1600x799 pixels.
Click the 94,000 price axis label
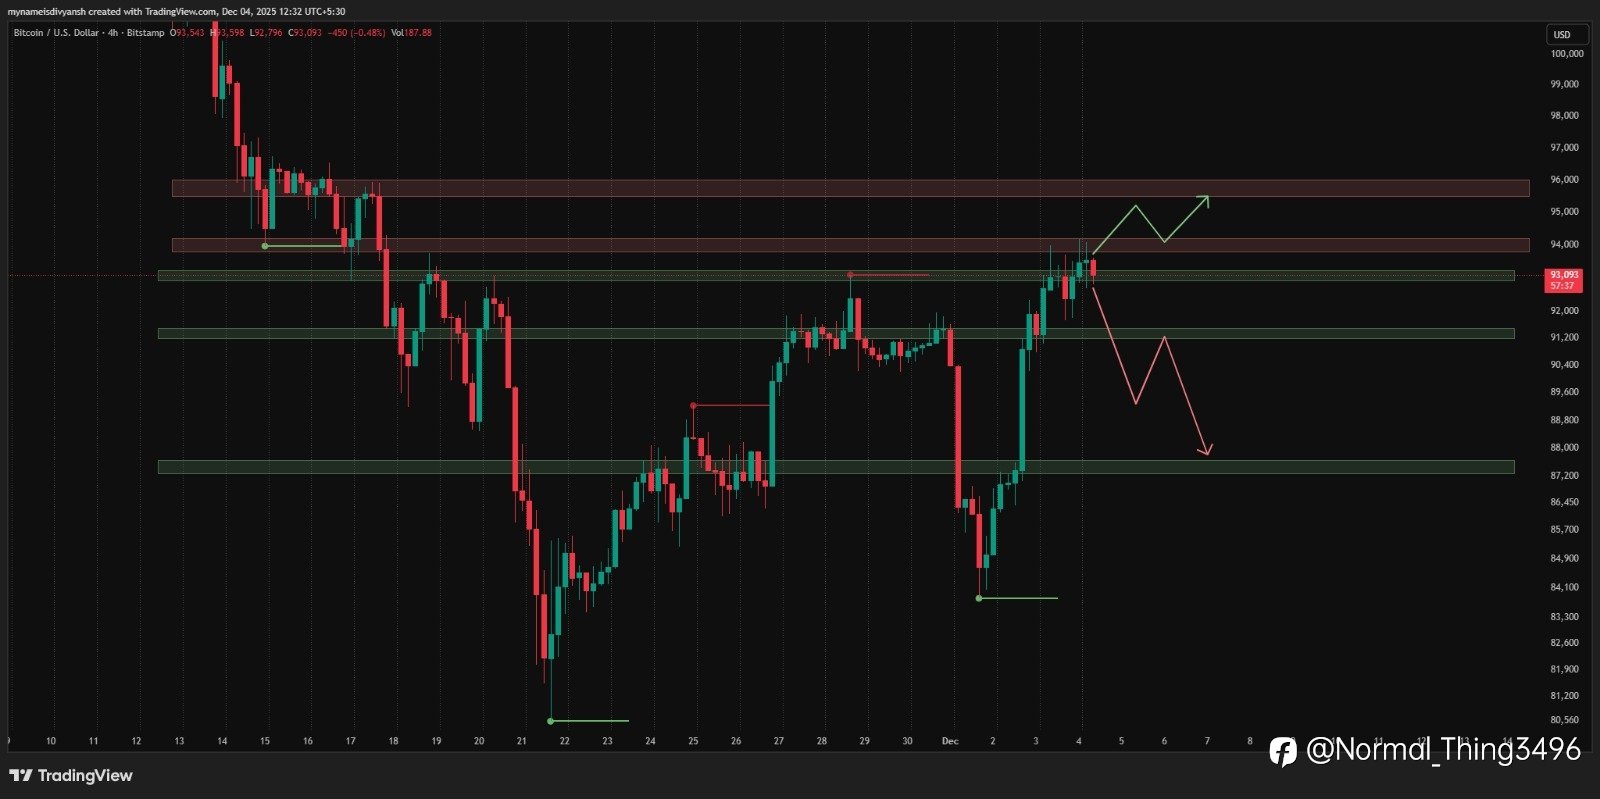[1565, 244]
